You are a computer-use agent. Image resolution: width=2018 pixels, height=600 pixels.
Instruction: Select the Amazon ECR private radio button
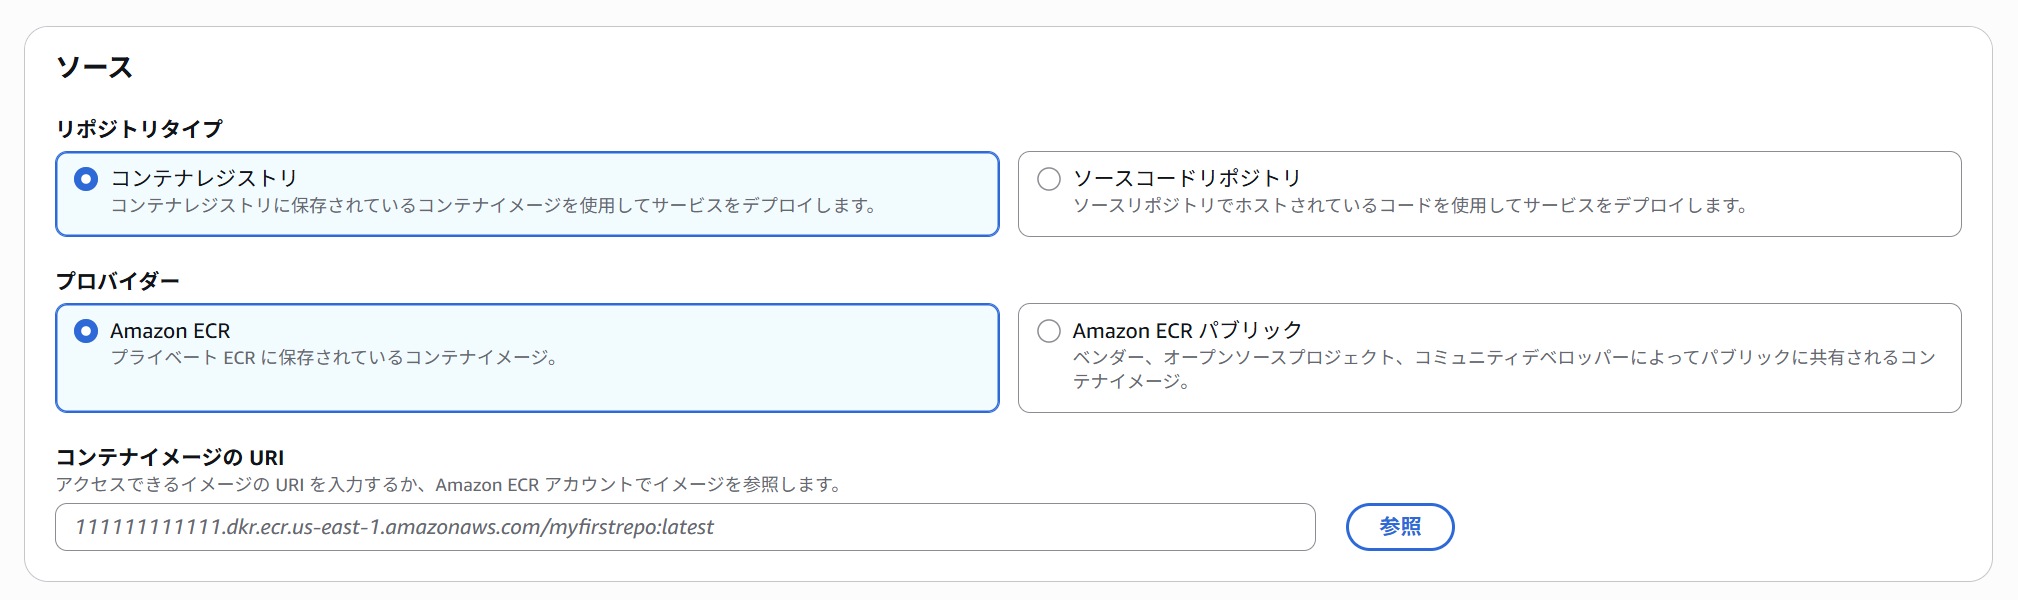coord(86,331)
